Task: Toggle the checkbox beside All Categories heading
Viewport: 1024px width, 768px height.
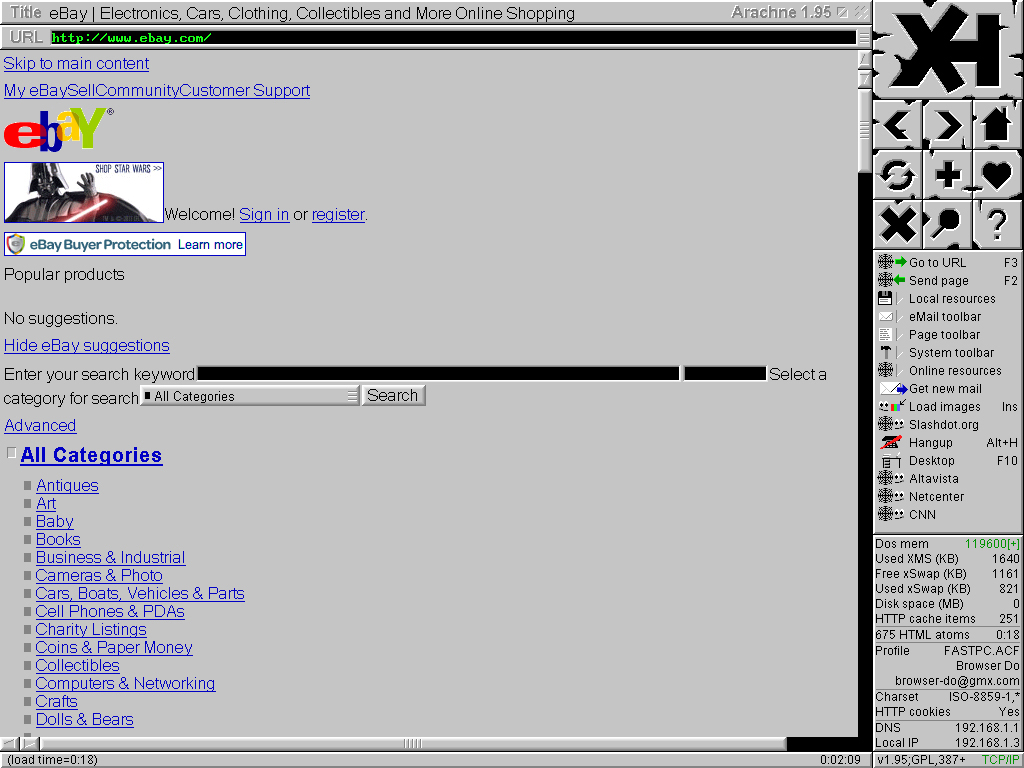Action: point(11,453)
